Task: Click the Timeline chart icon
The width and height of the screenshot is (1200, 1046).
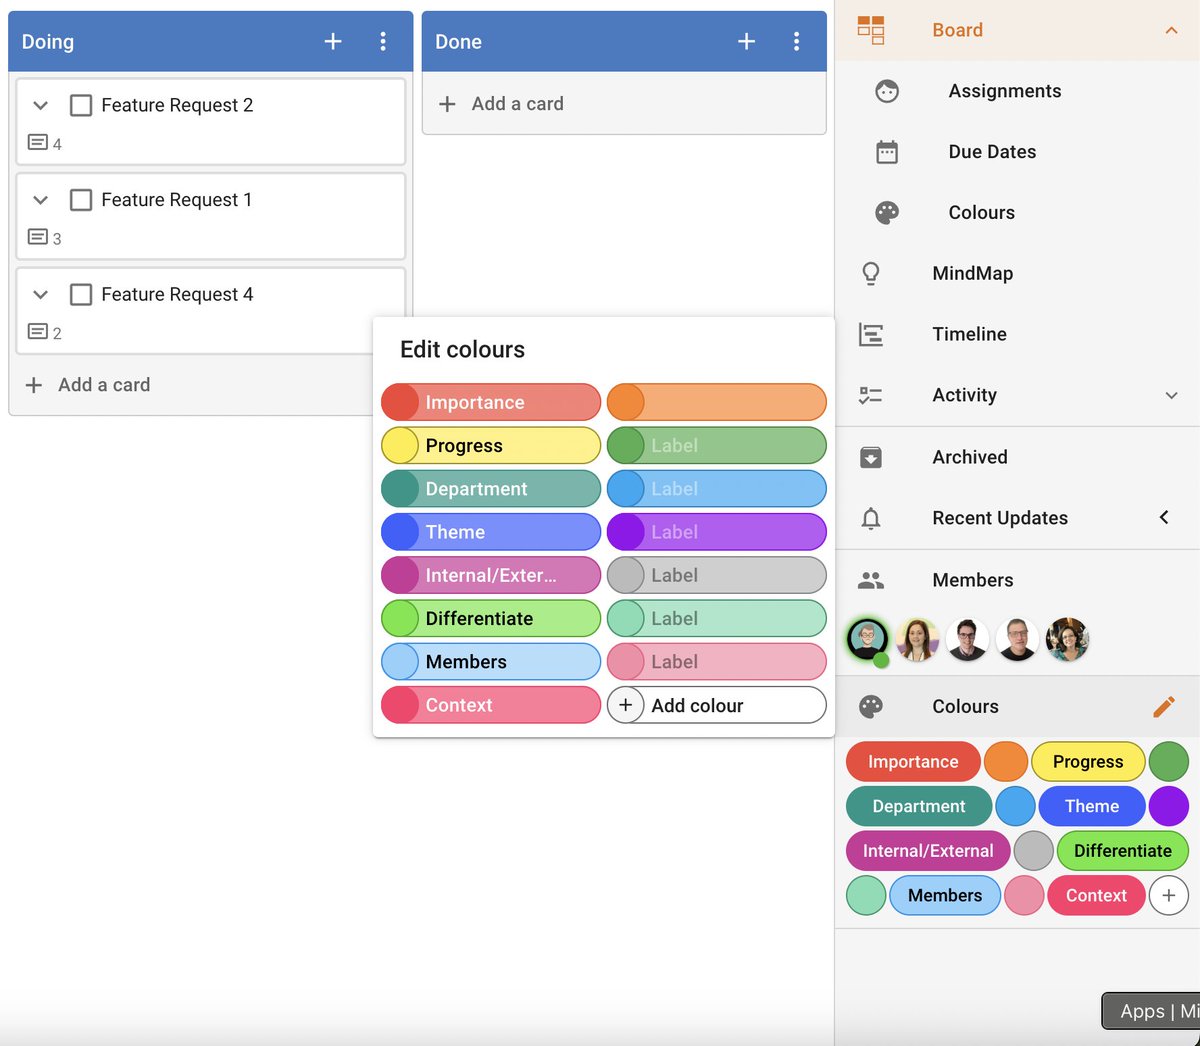Action: 871,334
